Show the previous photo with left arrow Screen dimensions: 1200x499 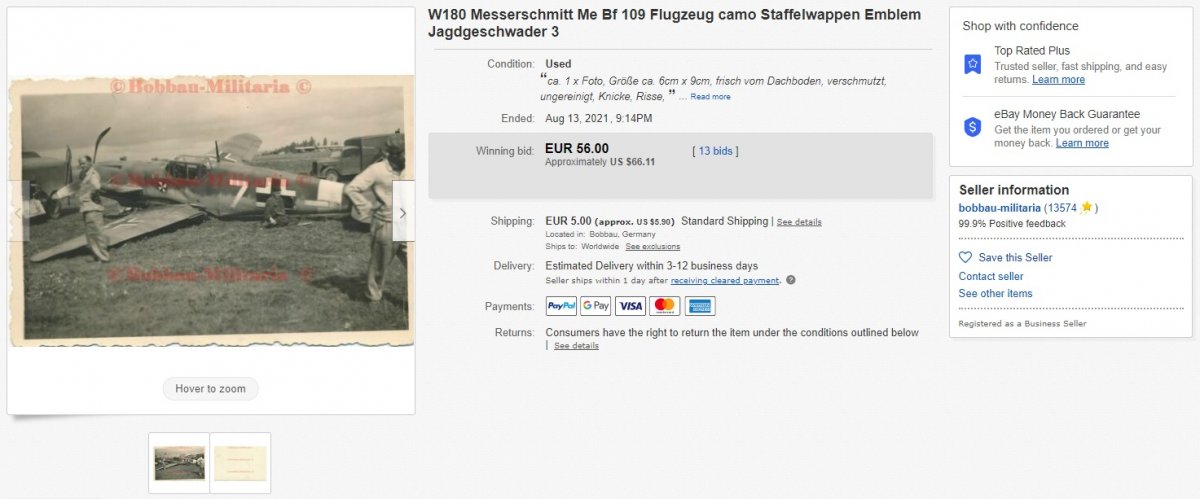click(x=18, y=212)
